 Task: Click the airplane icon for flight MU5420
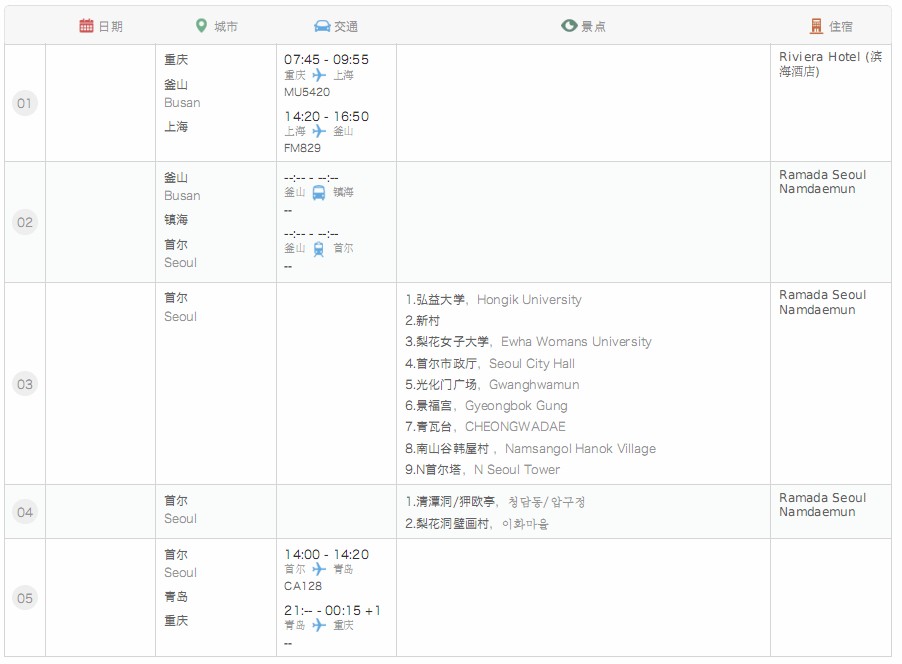tap(319, 75)
